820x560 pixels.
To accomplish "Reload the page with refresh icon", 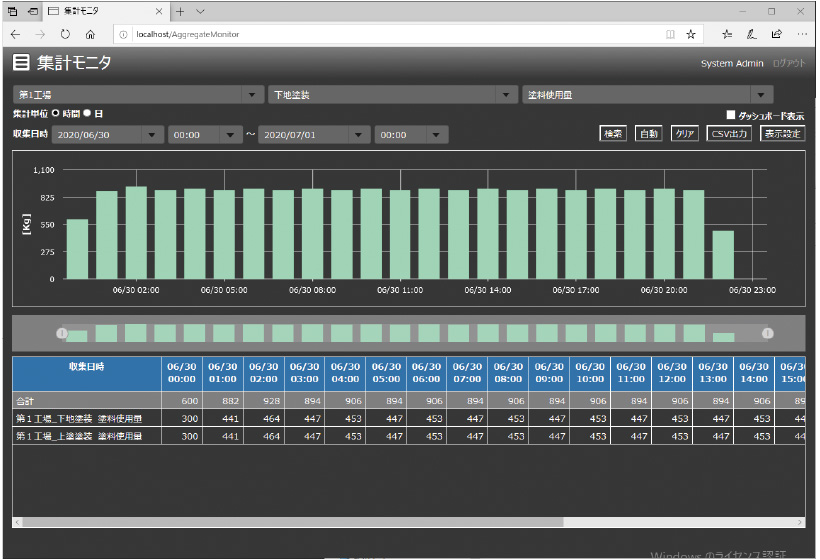I will [x=65, y=35].
